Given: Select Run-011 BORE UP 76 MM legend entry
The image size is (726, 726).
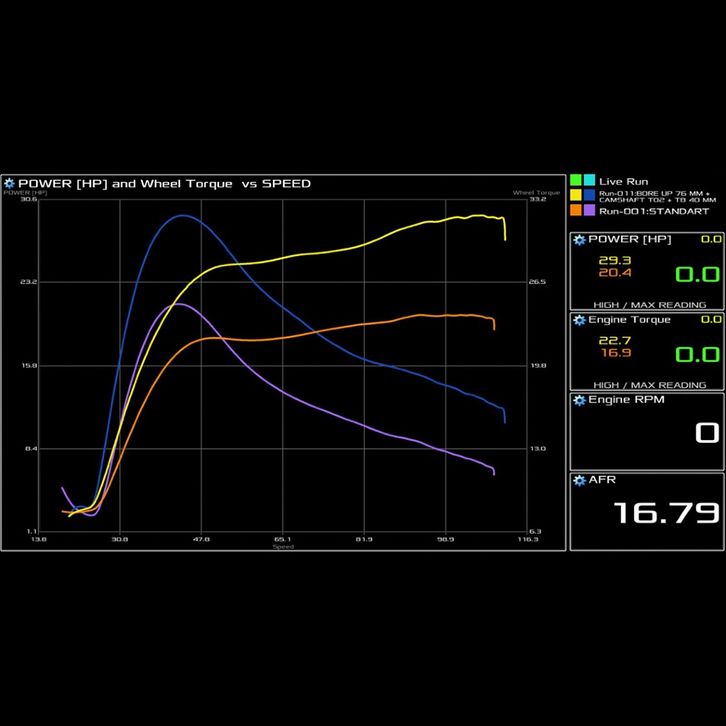Looking at the screenshot, I should 653,196.
